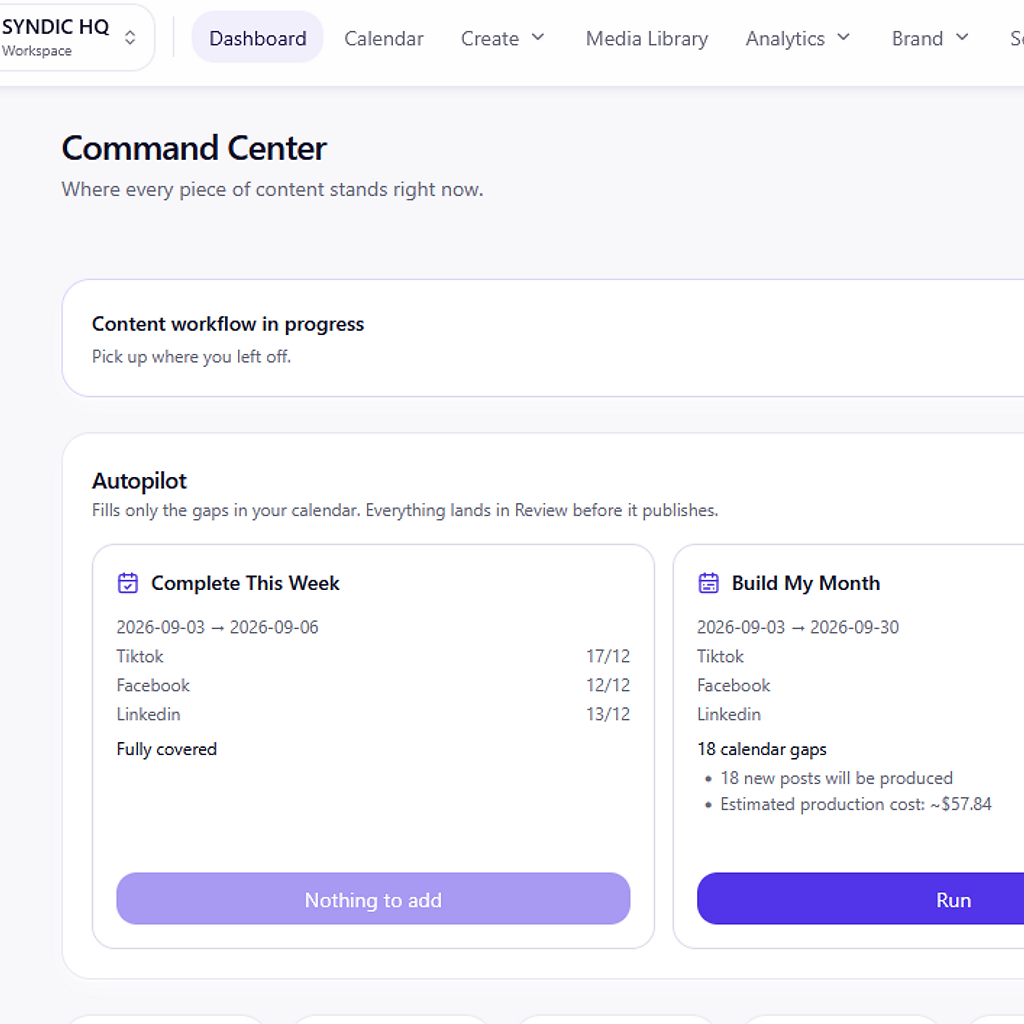Screen dimensions: 1024x1024
Task: Click the Command Center page title
Action: click(x=194, y=148)
